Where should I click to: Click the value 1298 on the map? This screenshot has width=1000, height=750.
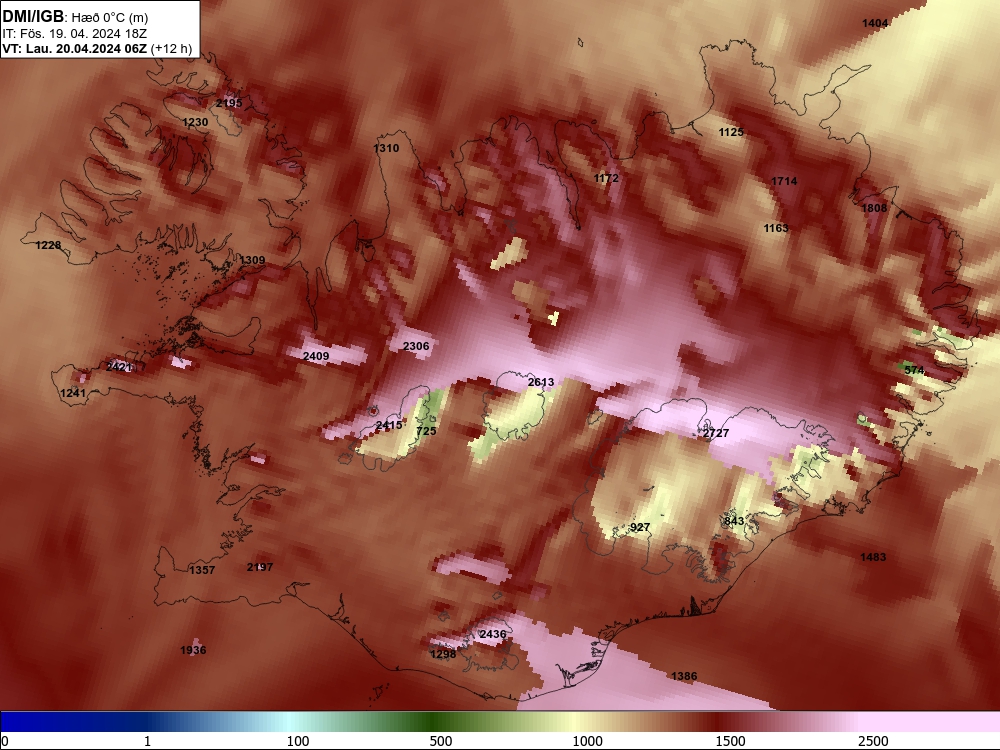[443, 654]
